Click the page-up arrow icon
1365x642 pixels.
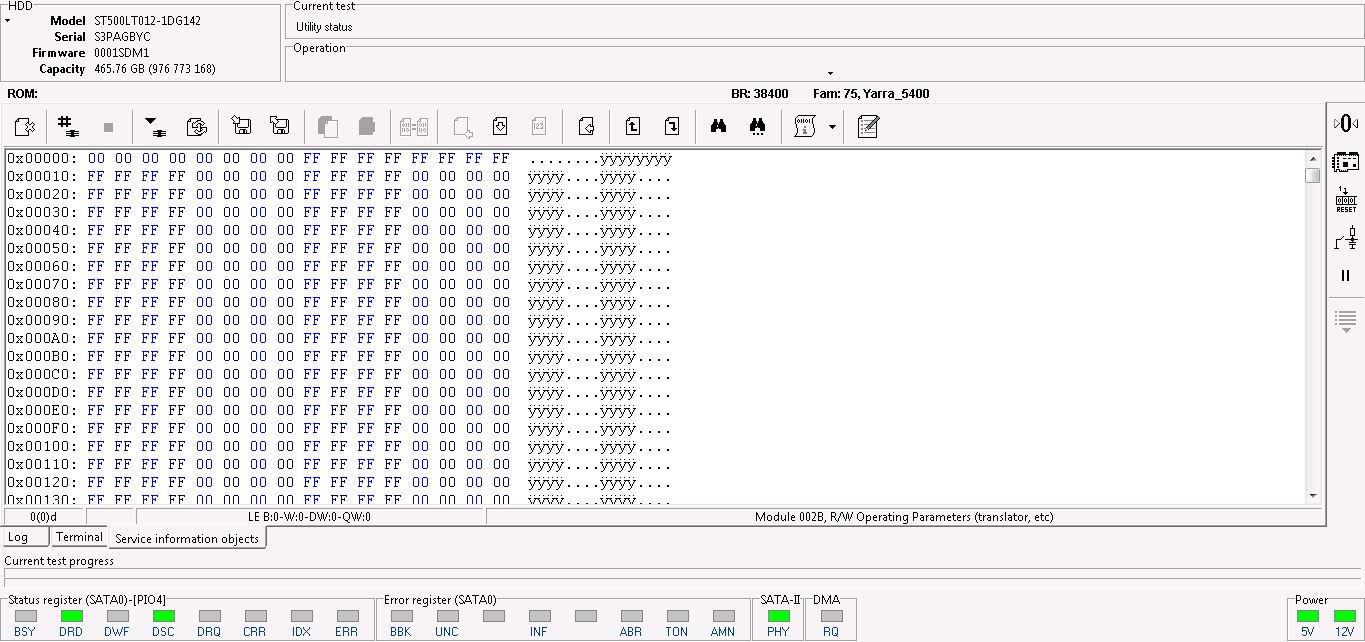click(632, 127)
